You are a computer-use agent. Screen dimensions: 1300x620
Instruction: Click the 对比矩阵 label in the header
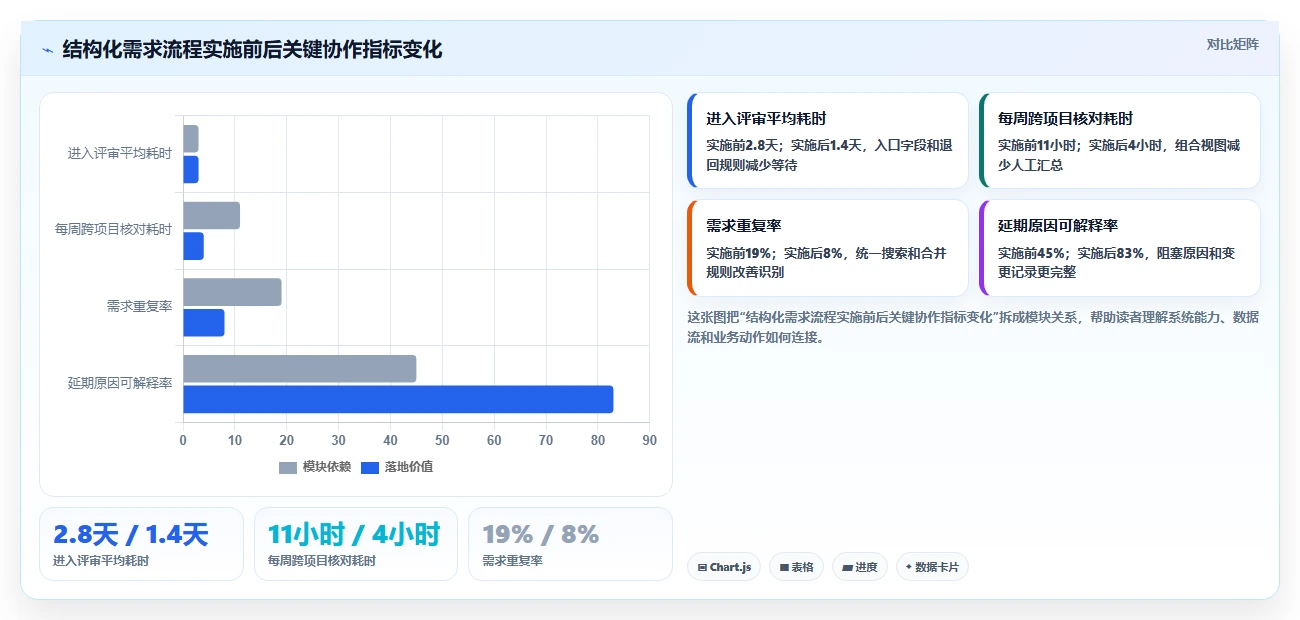click(x=1232, y=44)
